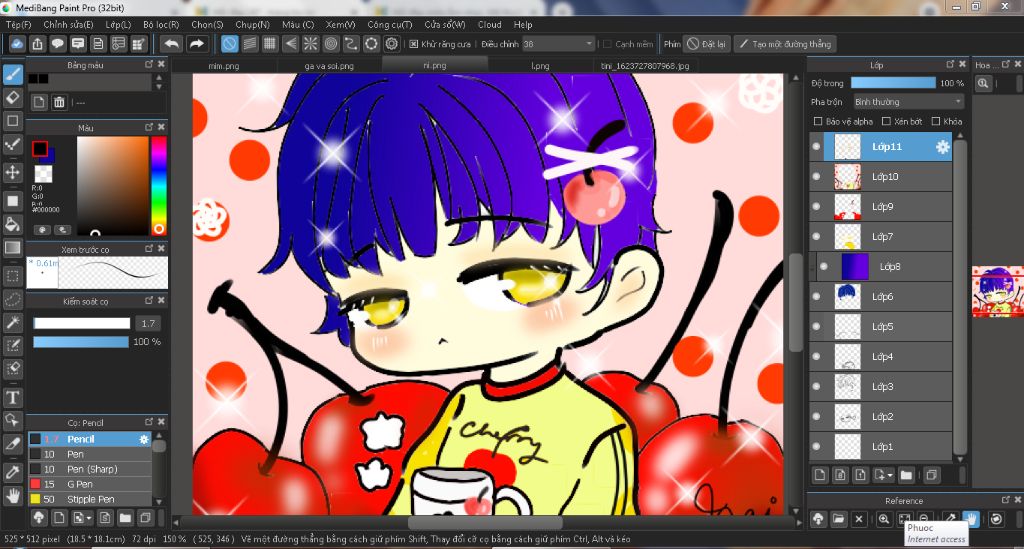
Task: Select layer Lớp5
Action: 881,326
